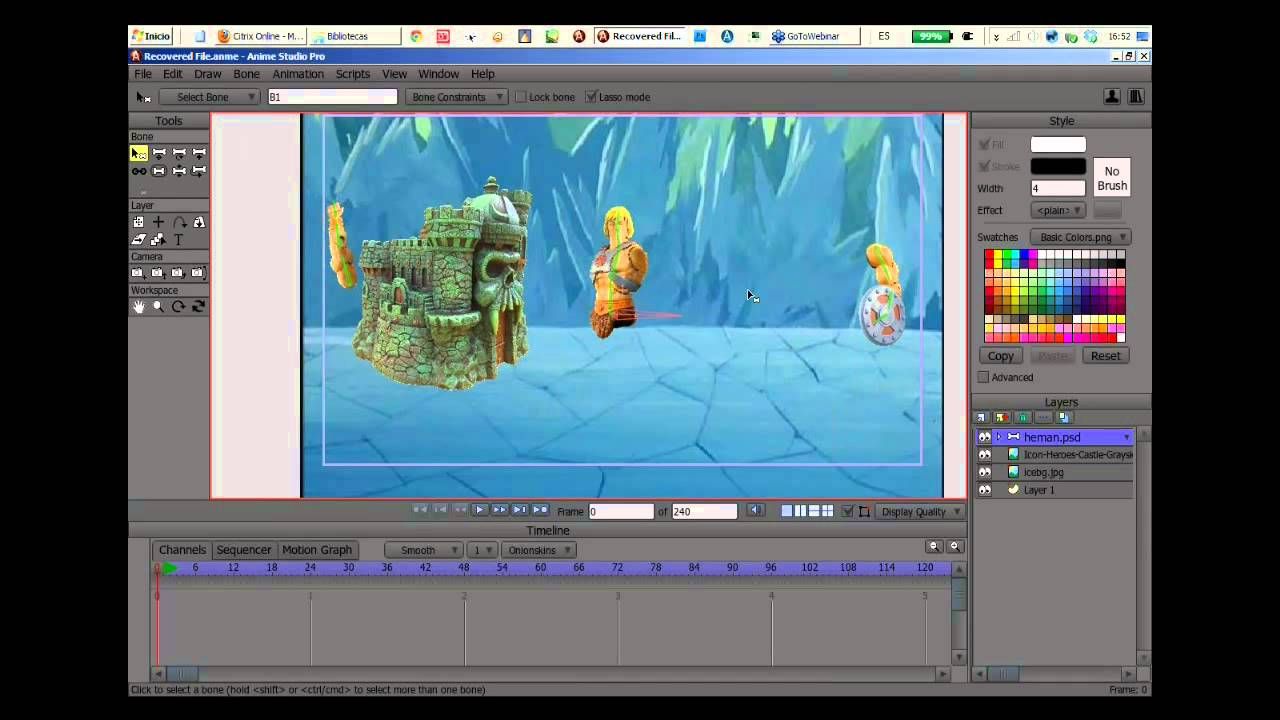Play the animation
This screenshot has height=720, width=1280.
479,511
